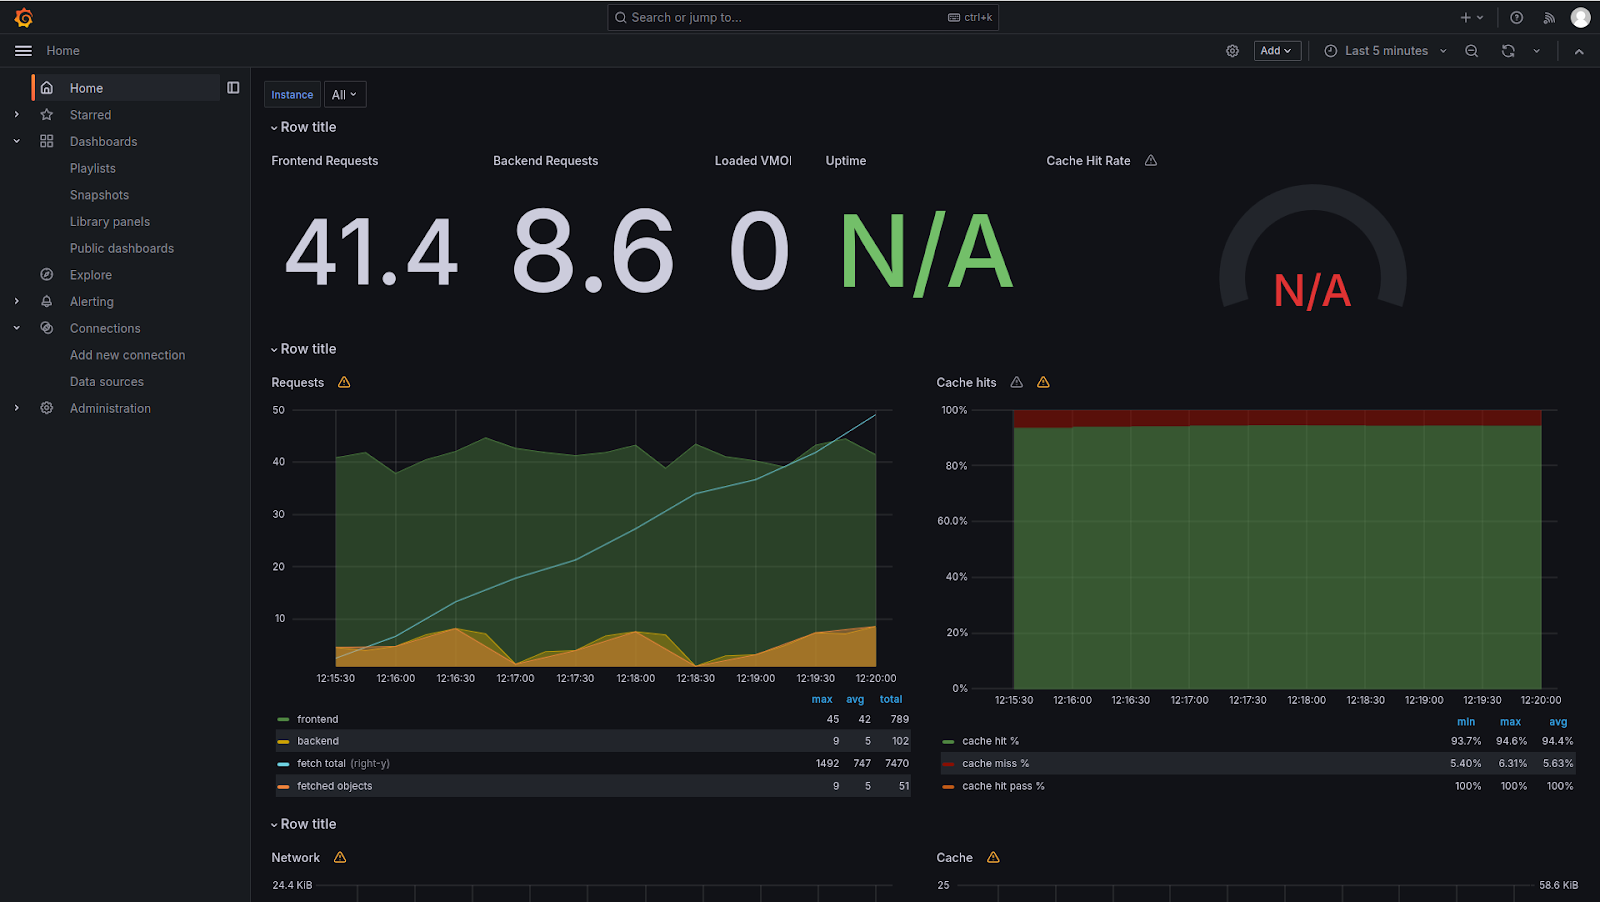Screen dimensions: 1600x902
Task: Open the Add new connection link
Action: [x=127, y=354]
